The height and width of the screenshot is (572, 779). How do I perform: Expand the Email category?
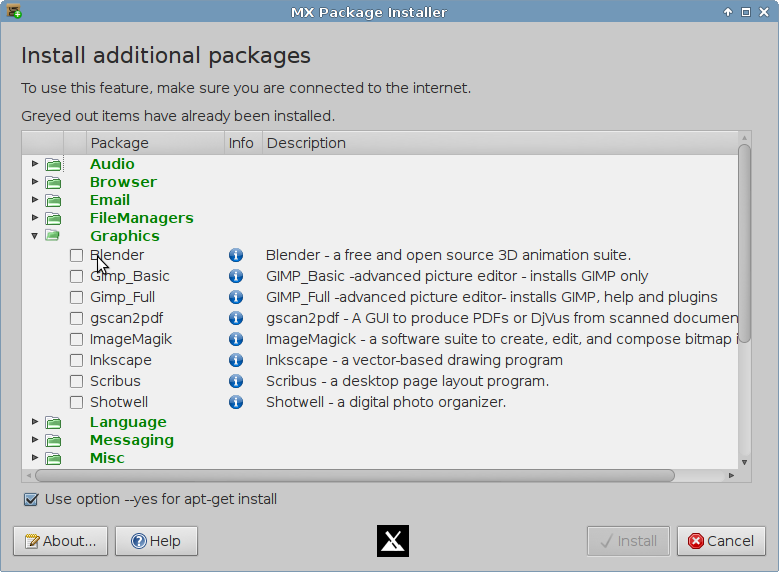click(x=35, y=199)
